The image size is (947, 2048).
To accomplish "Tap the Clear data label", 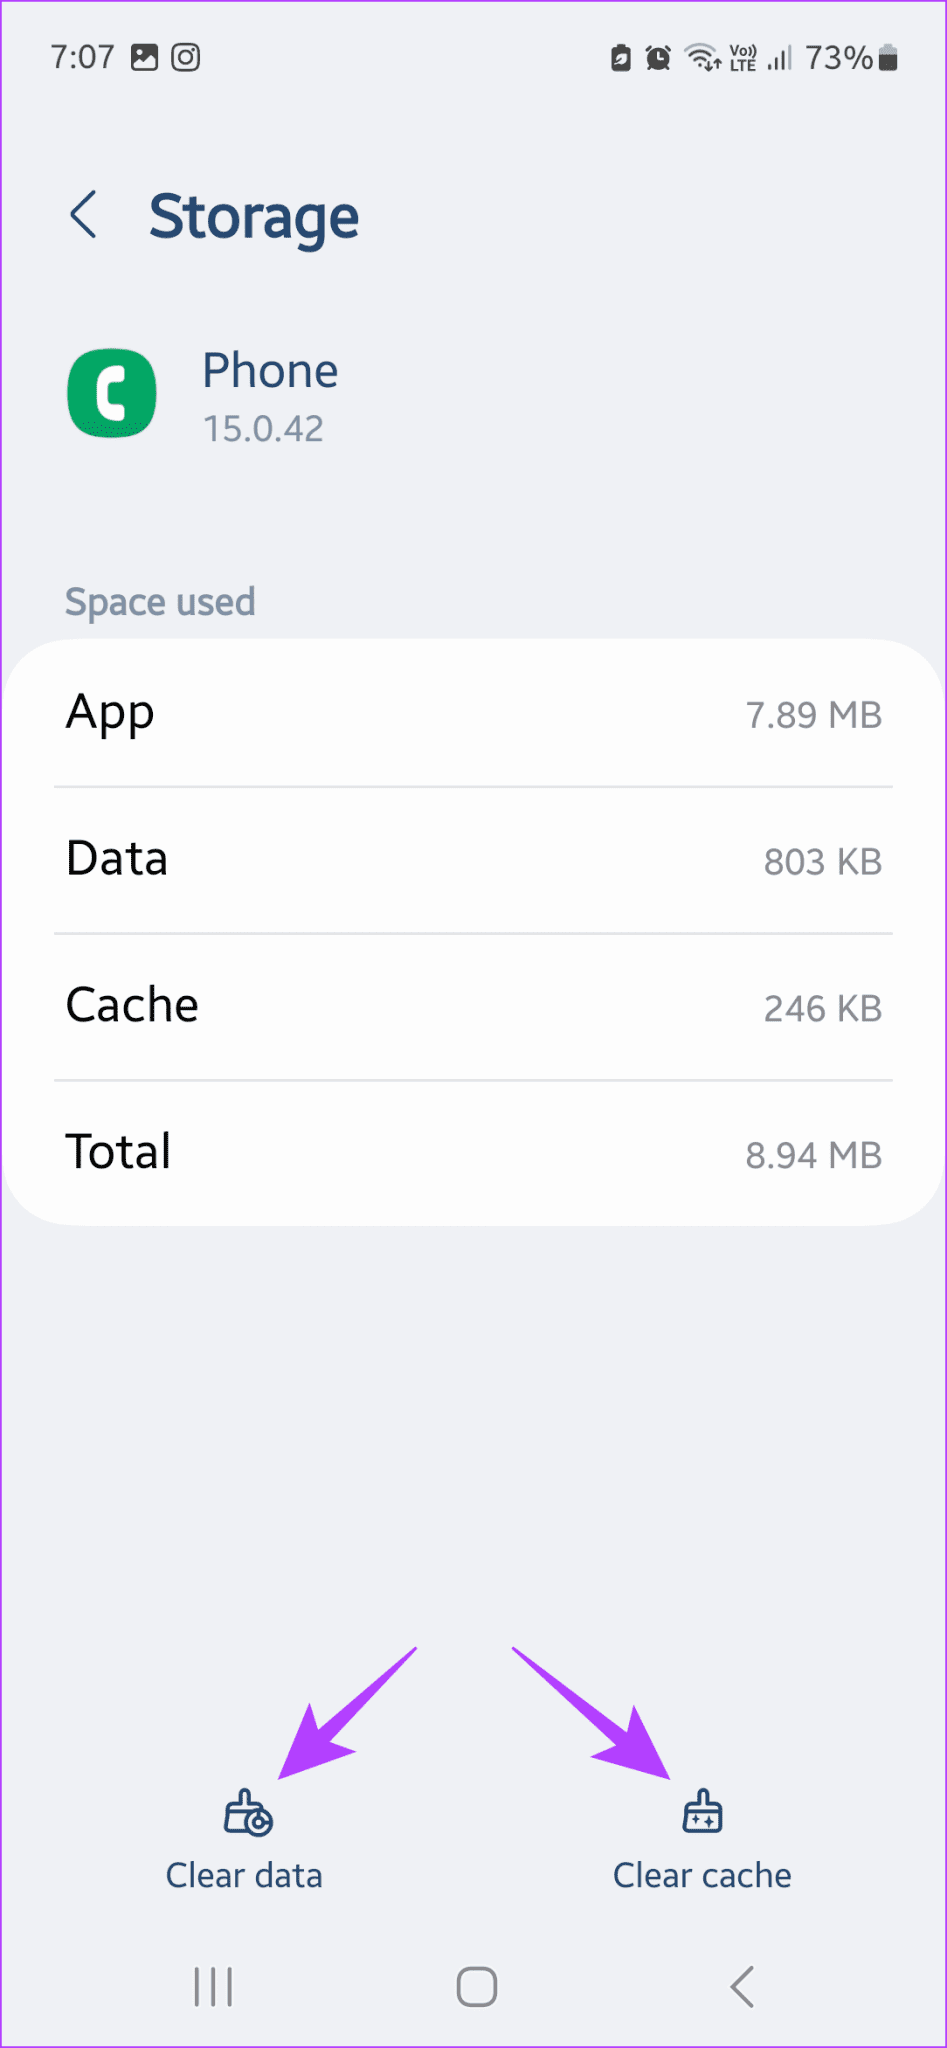I will pyautogui.click(x=244, y=1875).
